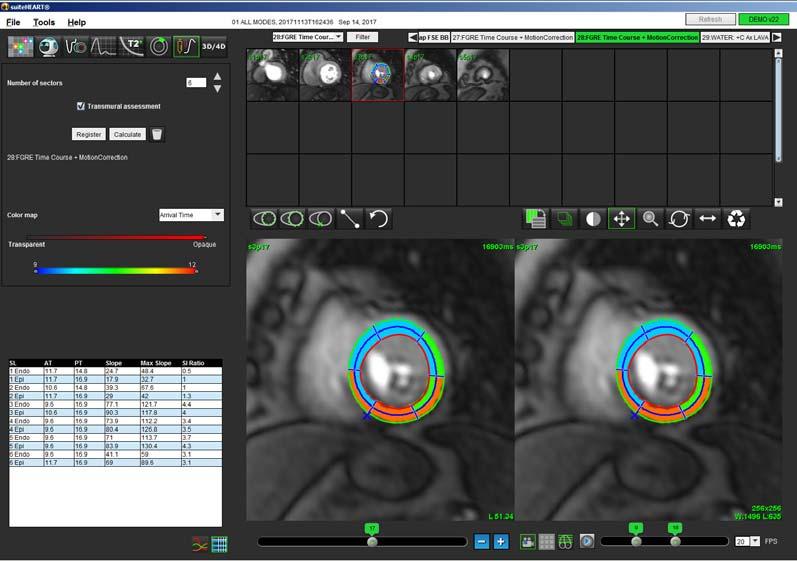Image resolution: width=797 pixels, height=561 pixels.
Task: Switch to the T2 mapping mode
Action: point(131,47)
